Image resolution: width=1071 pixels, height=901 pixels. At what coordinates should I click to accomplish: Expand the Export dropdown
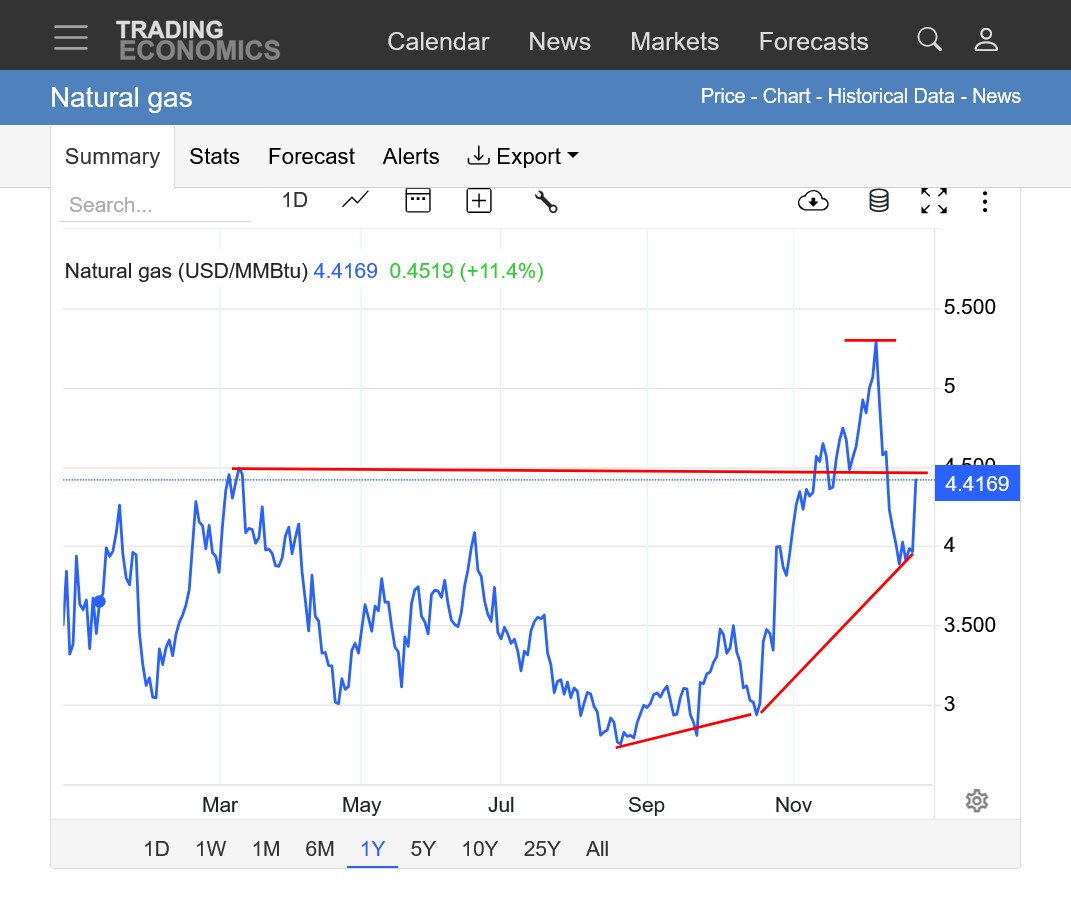(522, 157)
